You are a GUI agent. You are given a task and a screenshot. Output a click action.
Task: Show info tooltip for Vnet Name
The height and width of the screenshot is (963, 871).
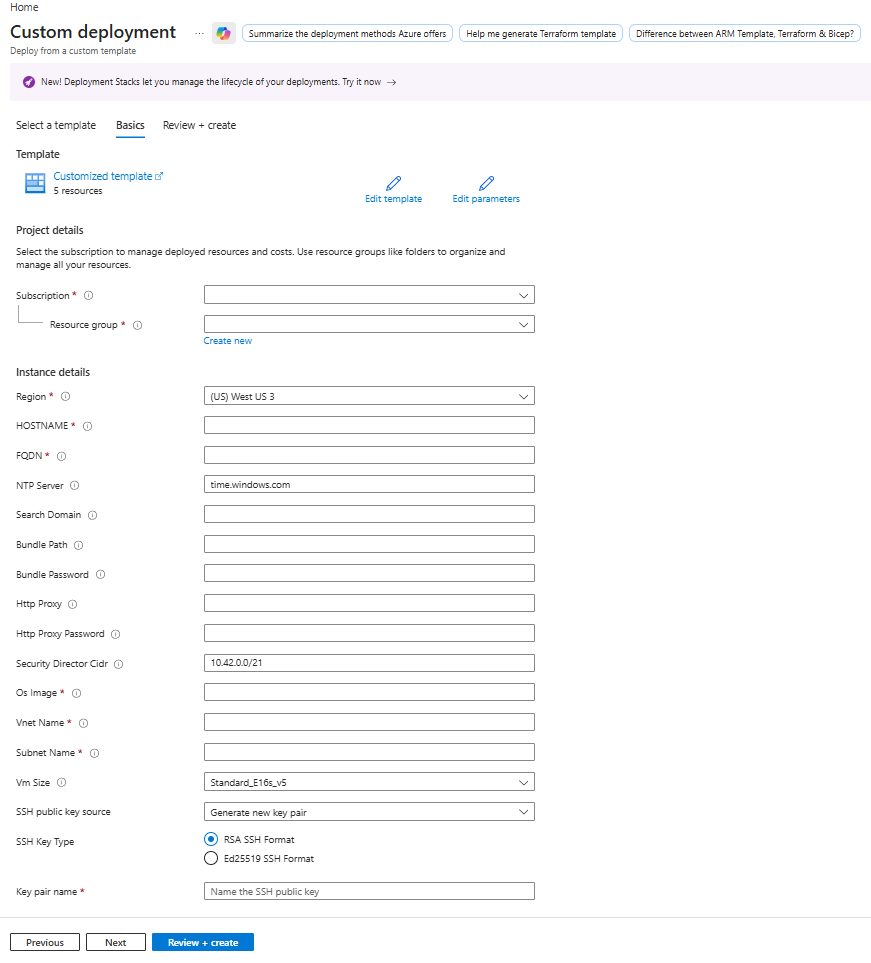pos(84,723)
